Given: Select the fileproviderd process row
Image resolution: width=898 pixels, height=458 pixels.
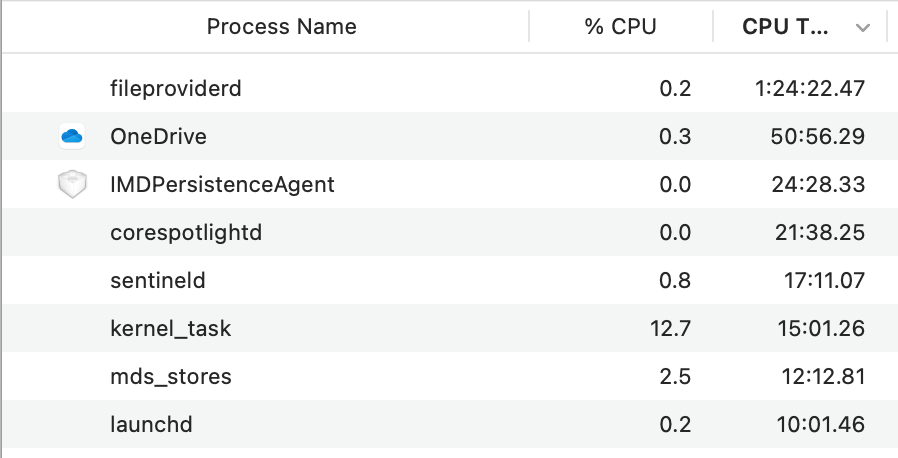Looking at the screenshot, I should click(x=449, y=88).
